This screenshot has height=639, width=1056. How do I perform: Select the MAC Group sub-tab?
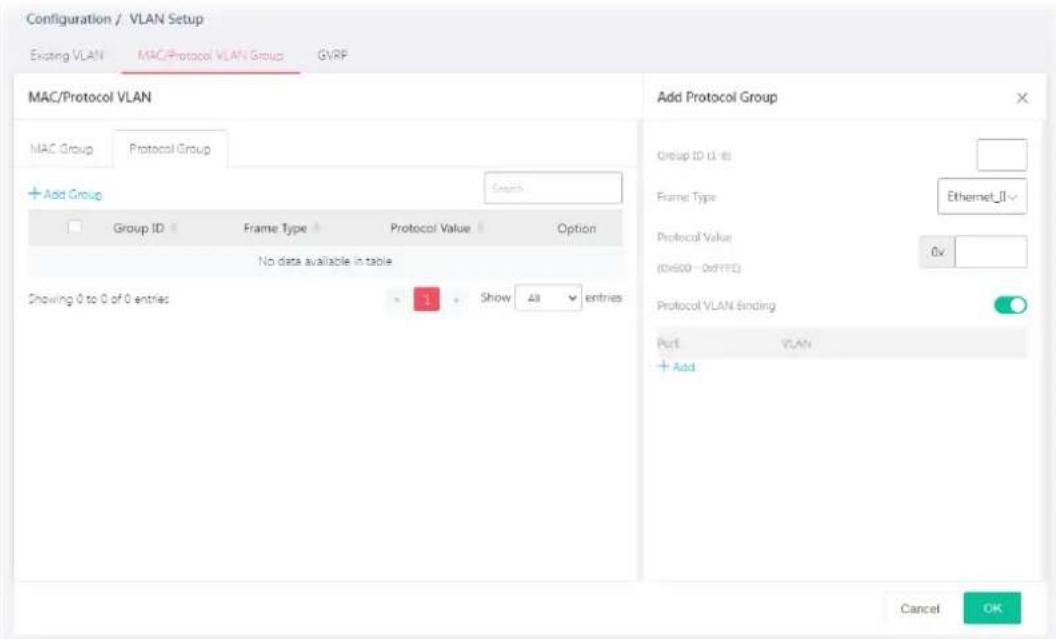[x=62, y=149]
